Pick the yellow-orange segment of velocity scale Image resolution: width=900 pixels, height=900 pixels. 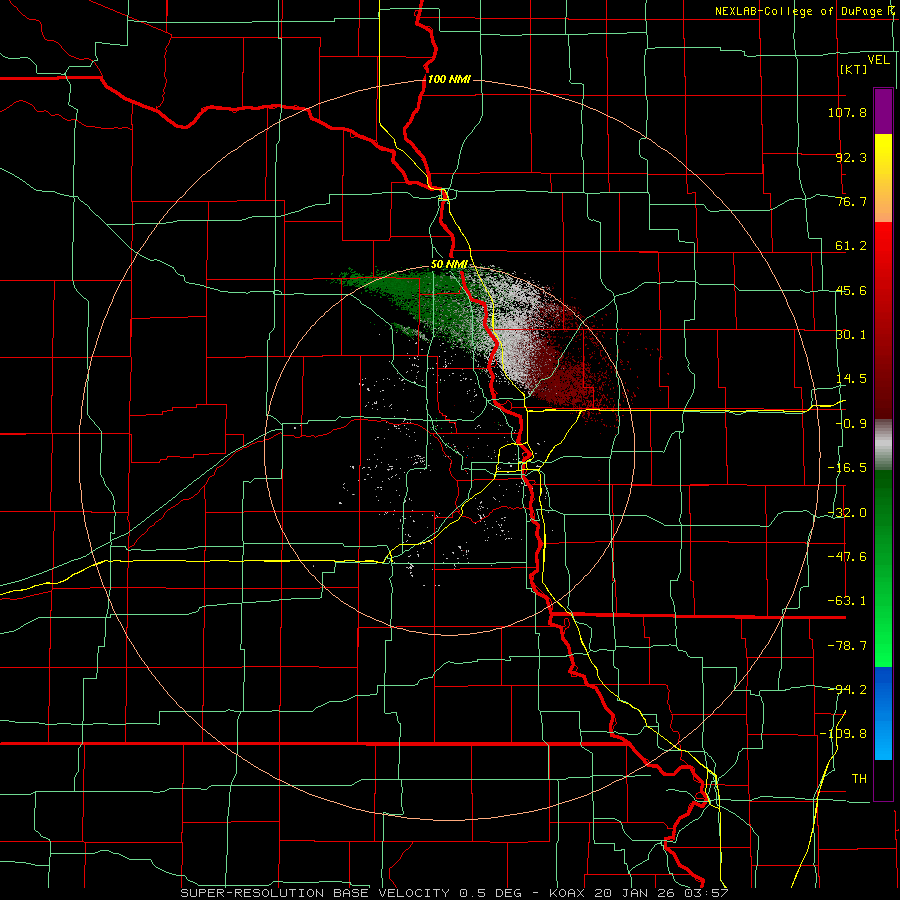(x=883, y=178)
